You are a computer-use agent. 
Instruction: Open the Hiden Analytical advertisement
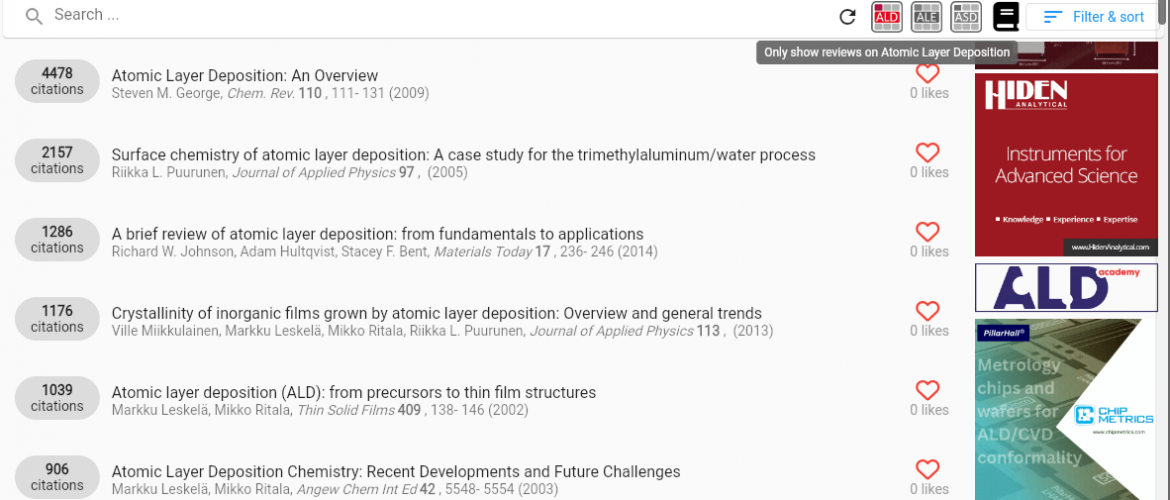click(1066, 164)
